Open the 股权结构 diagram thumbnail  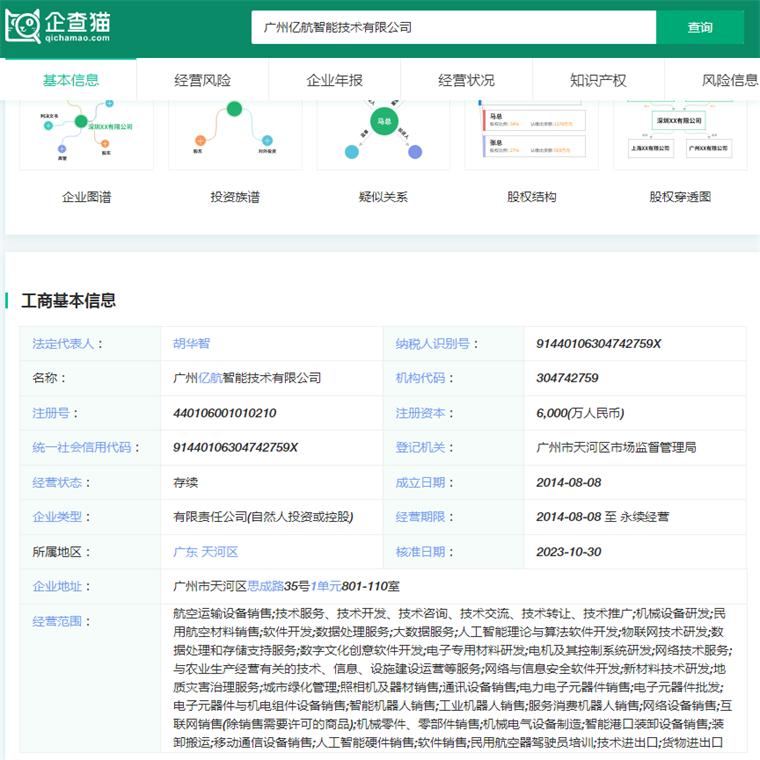pyautogui.click(x=532, y=135)
